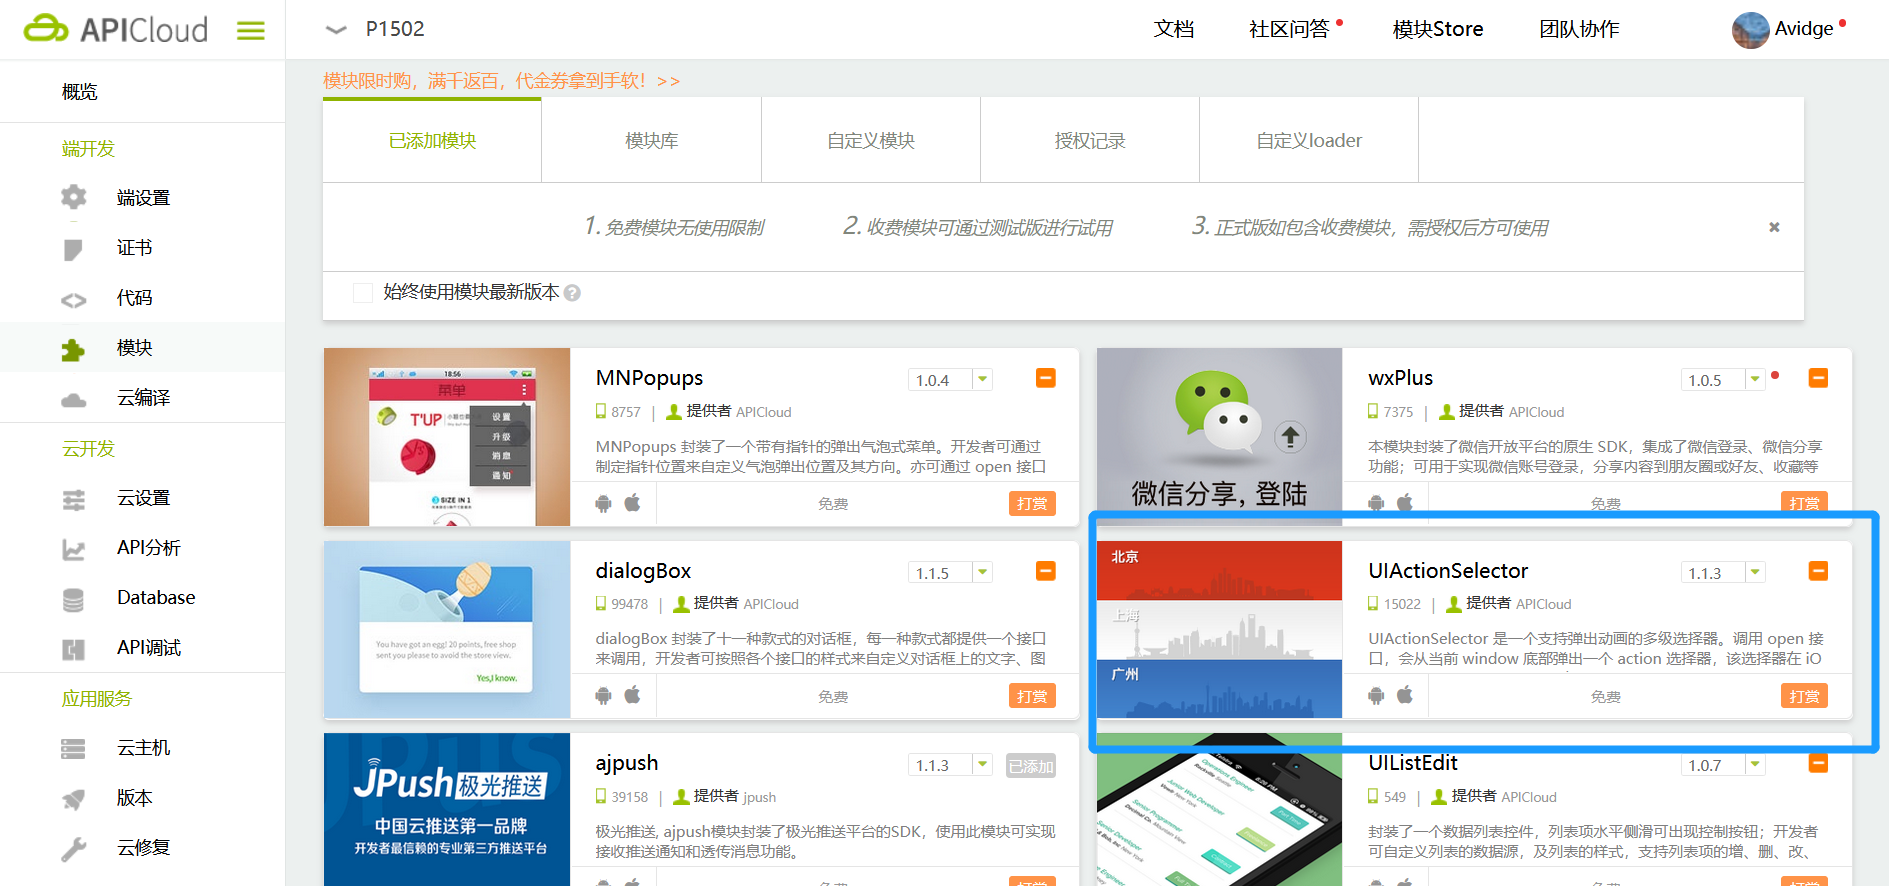Open 模块Store in top navigation

click(1438, 29)
